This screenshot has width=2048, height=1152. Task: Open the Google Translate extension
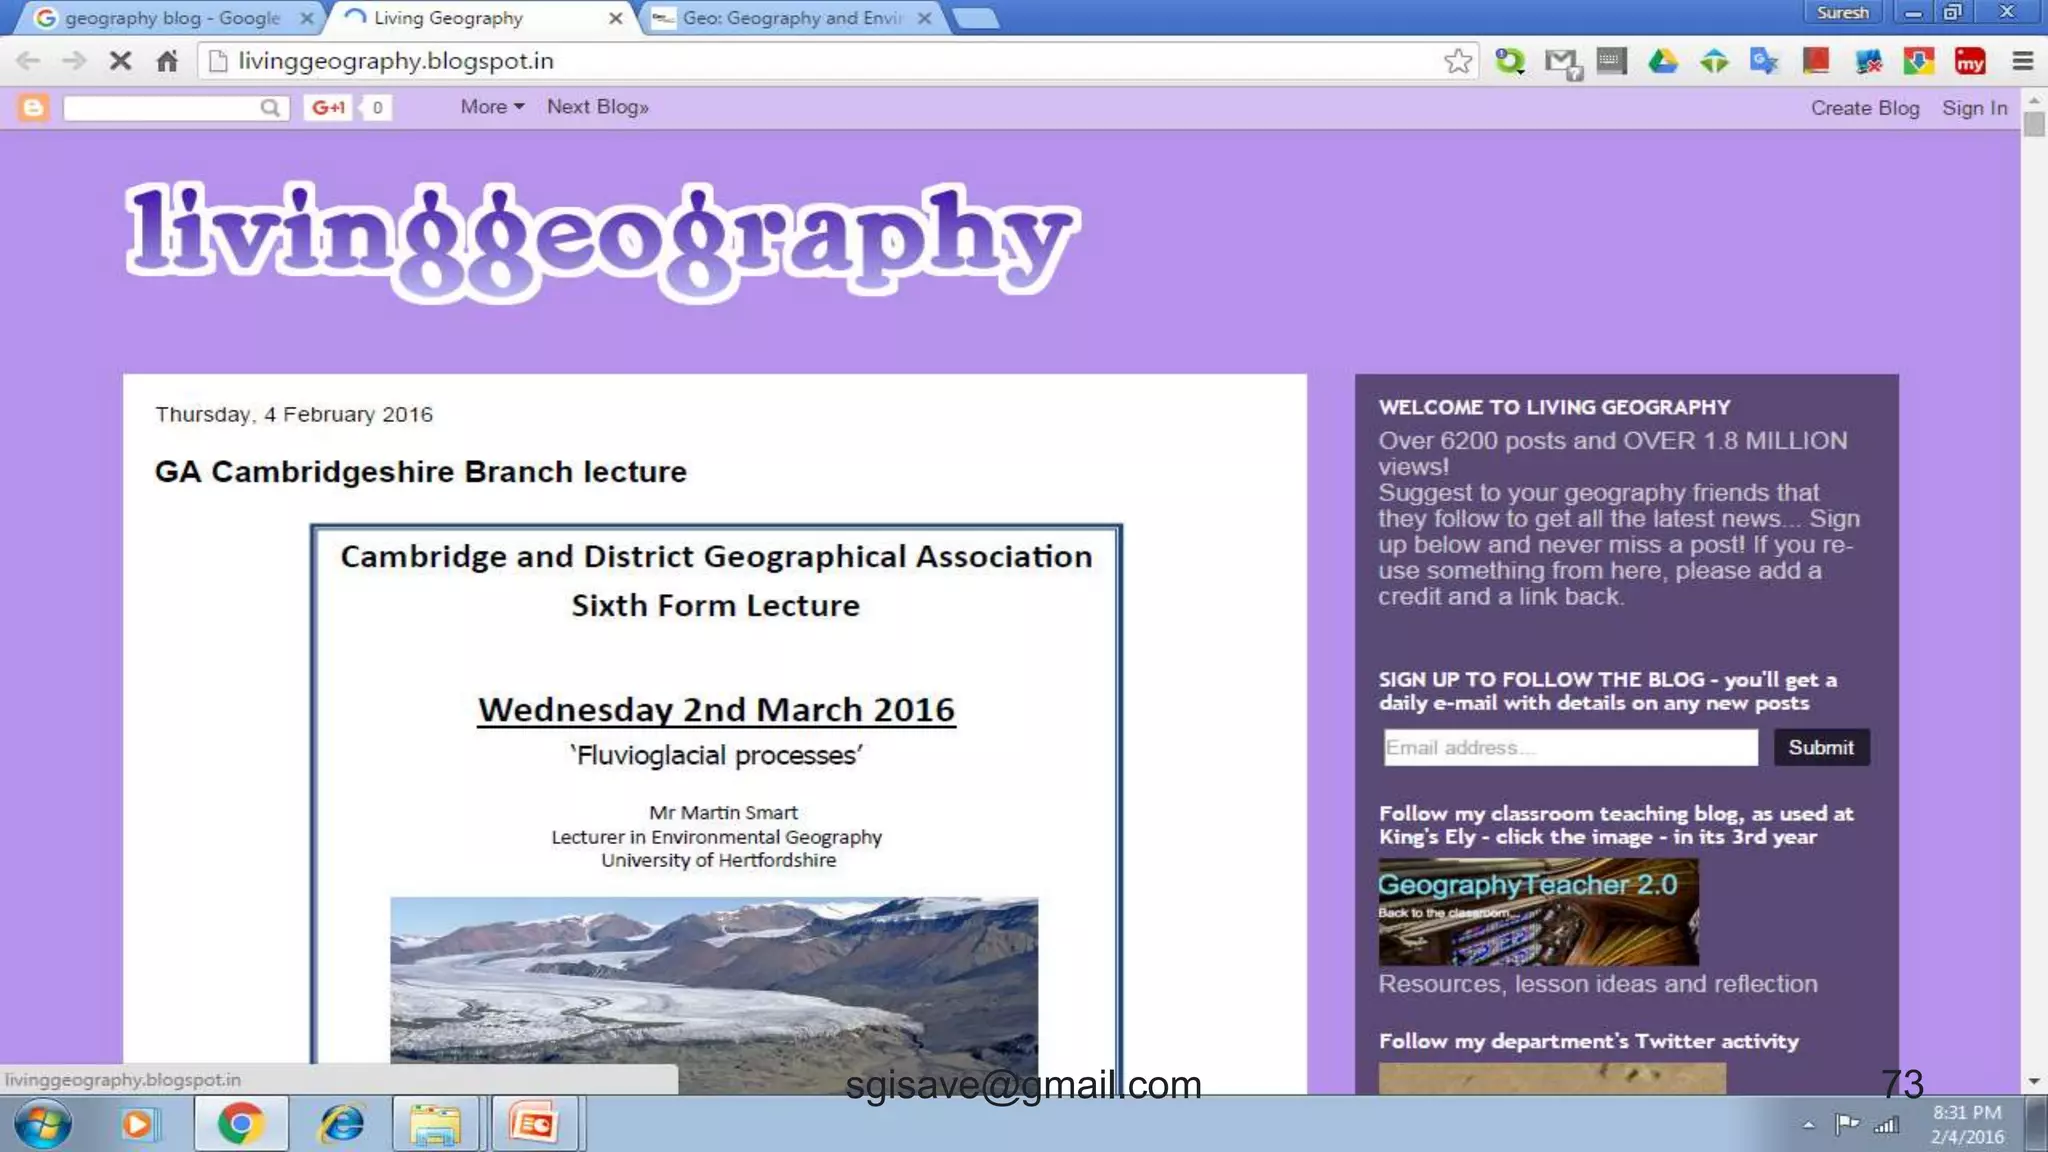pos(1765,61)
